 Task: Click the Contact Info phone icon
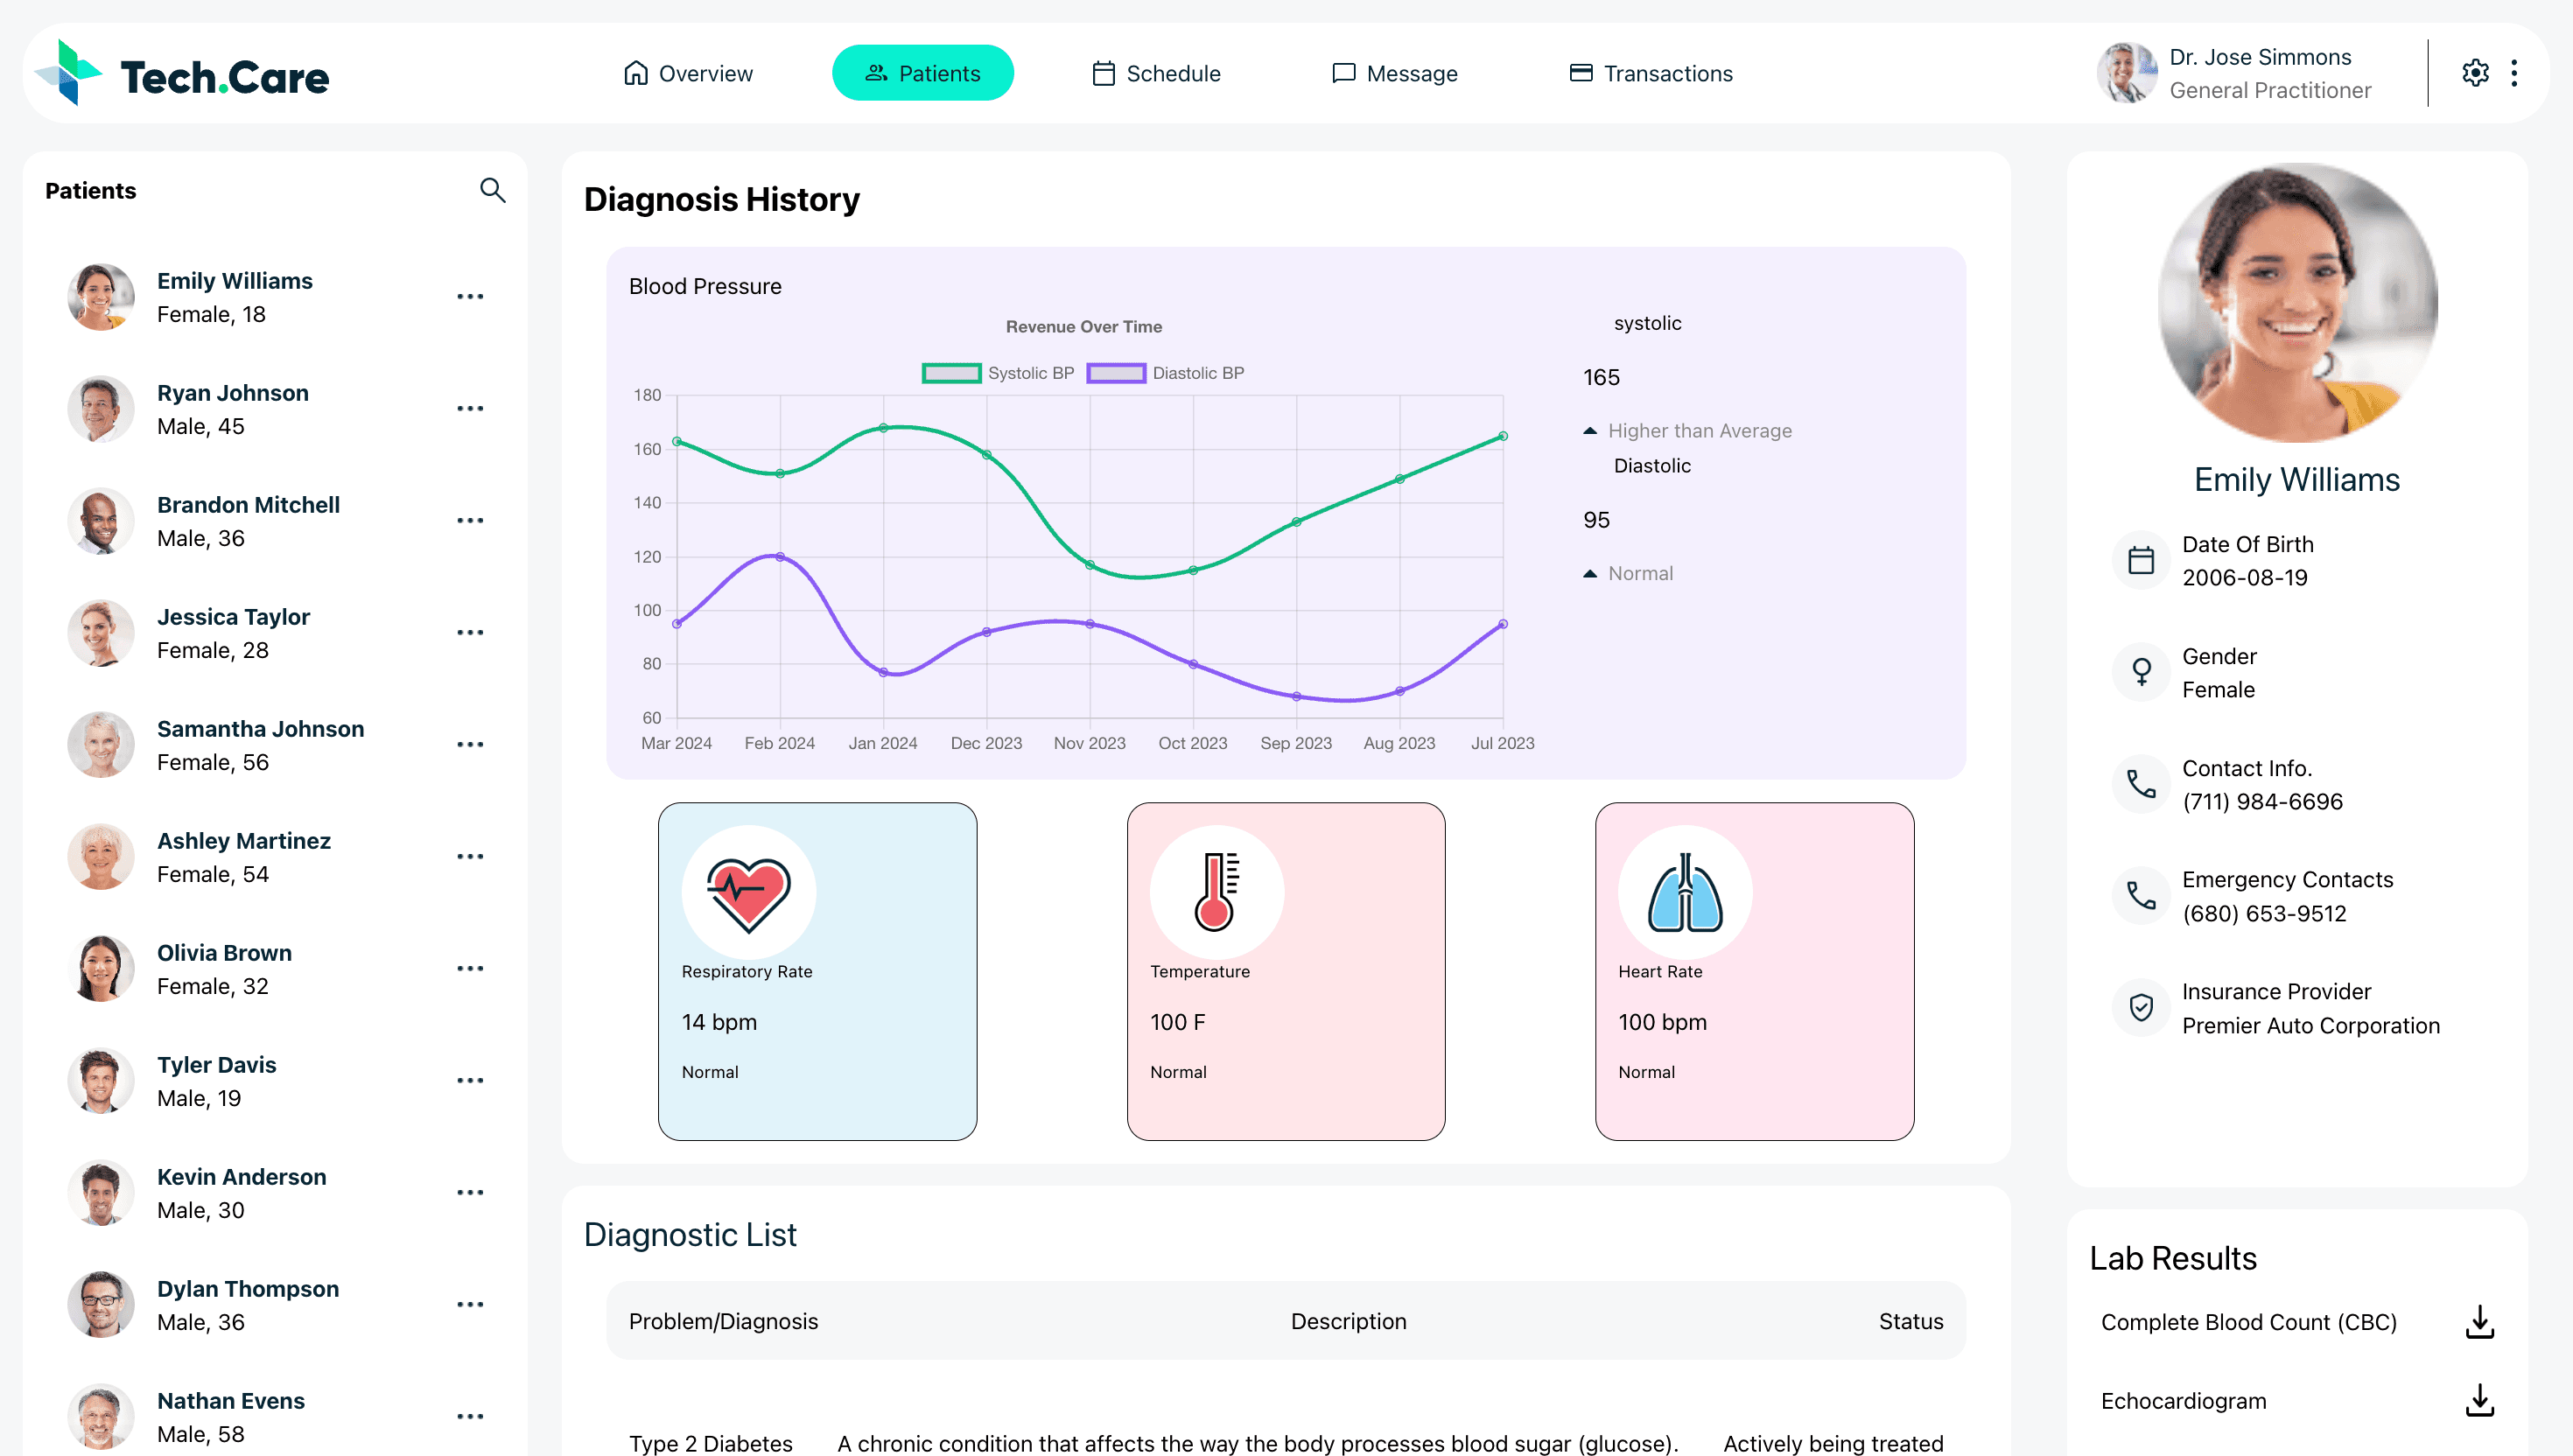point(2141,784)
